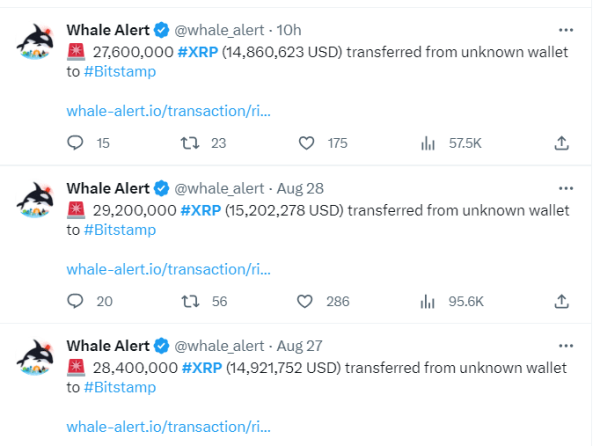This screenshot has height=446, width=600.
Task: Reply to the Aug 28 tweet
Action: pyautogui.click(x=75, y=301)
